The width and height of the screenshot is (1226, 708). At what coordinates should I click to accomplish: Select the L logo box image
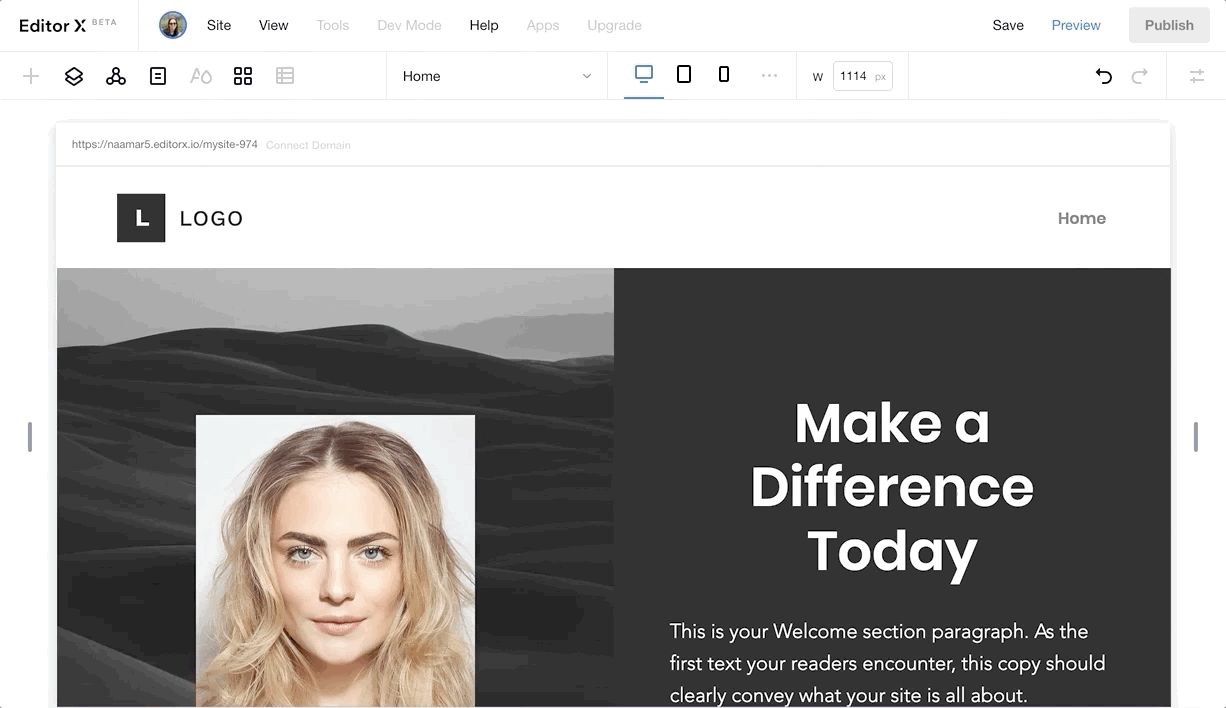tap(141, 218)
